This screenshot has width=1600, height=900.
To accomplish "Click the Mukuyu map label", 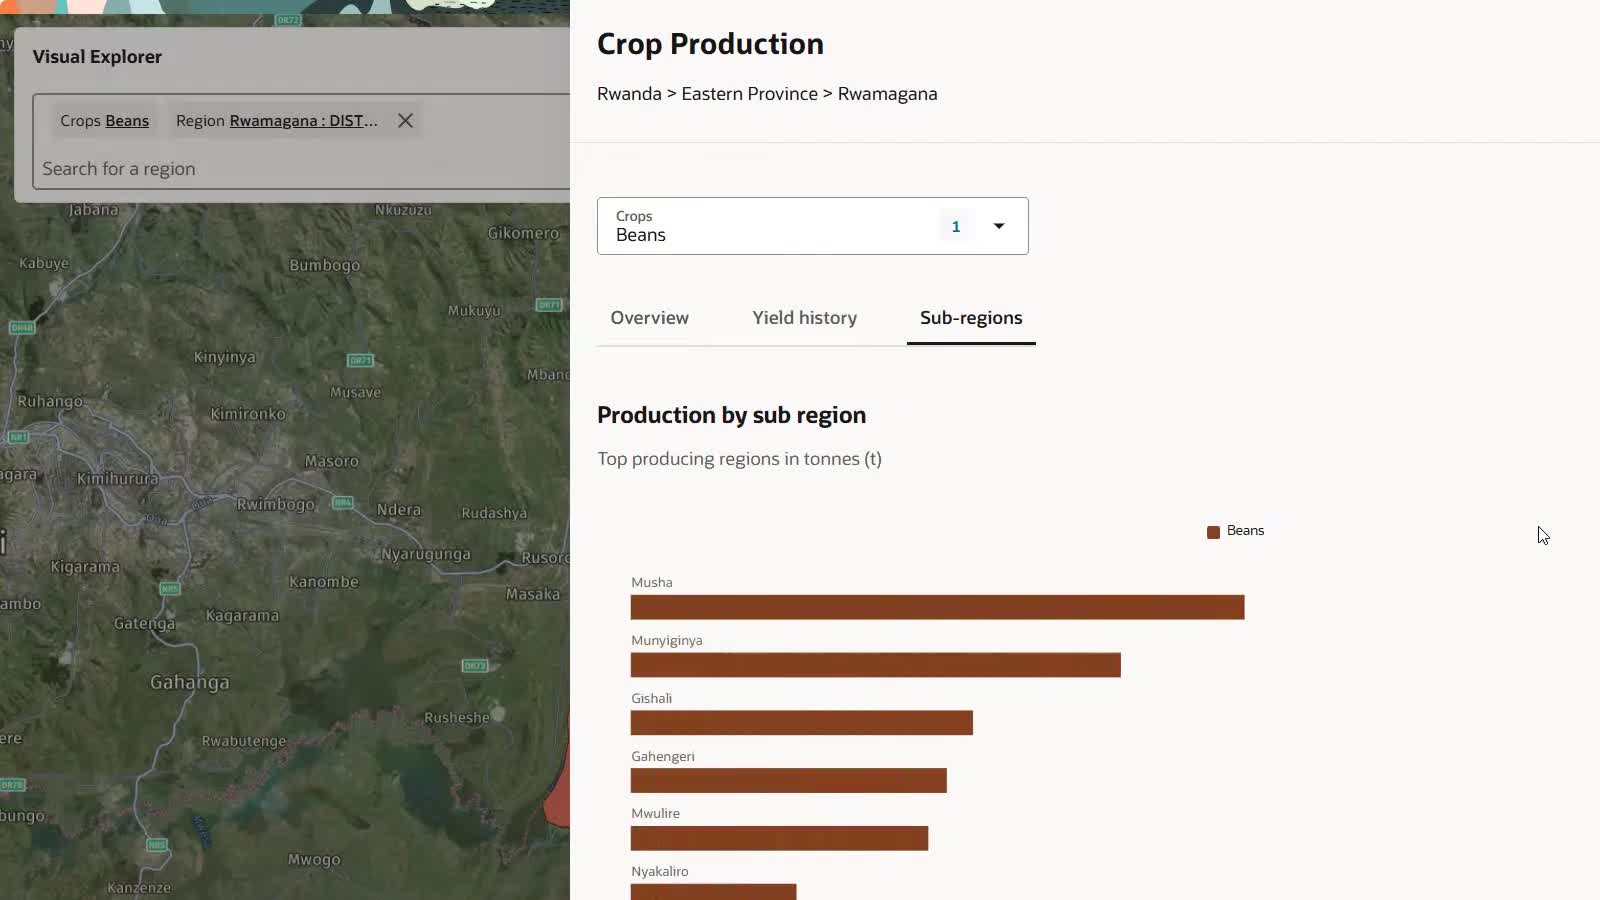I will click(x=474, y=311).
